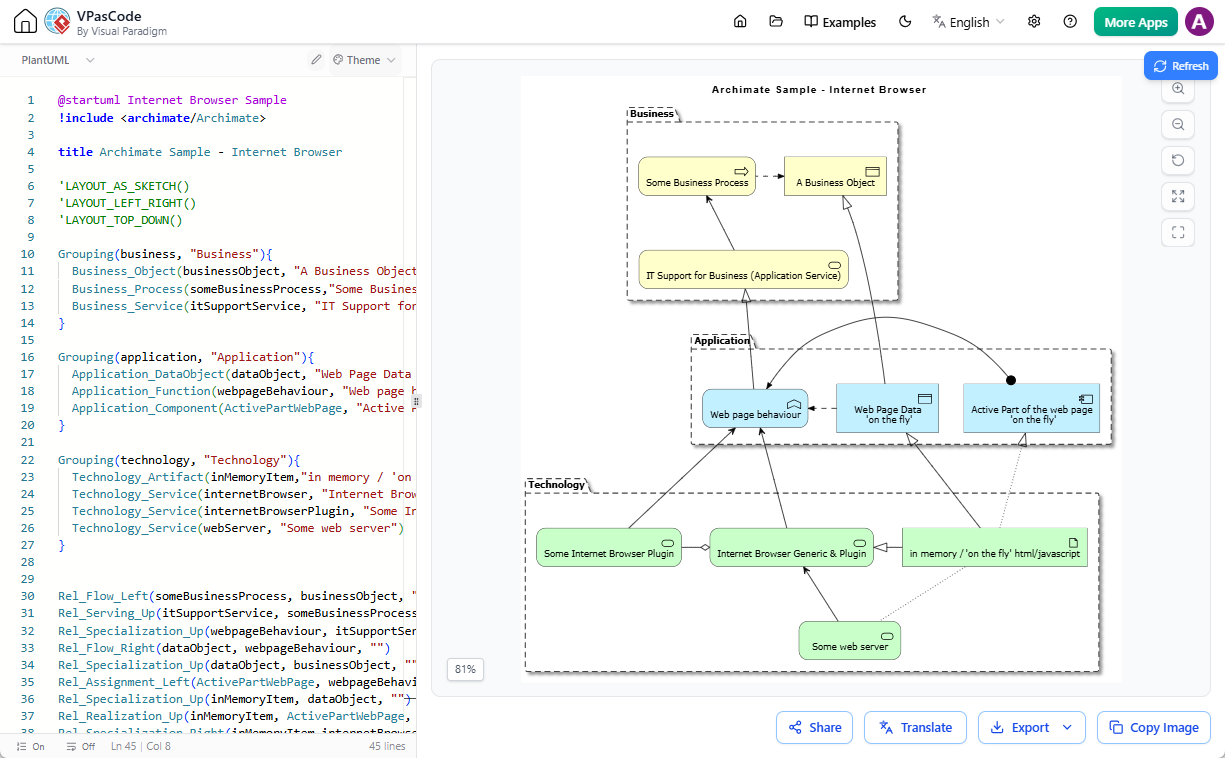The height and width of the screenshot is (758, 1225).
Task: Click the More Apps button
Action: click(1136, 22)
